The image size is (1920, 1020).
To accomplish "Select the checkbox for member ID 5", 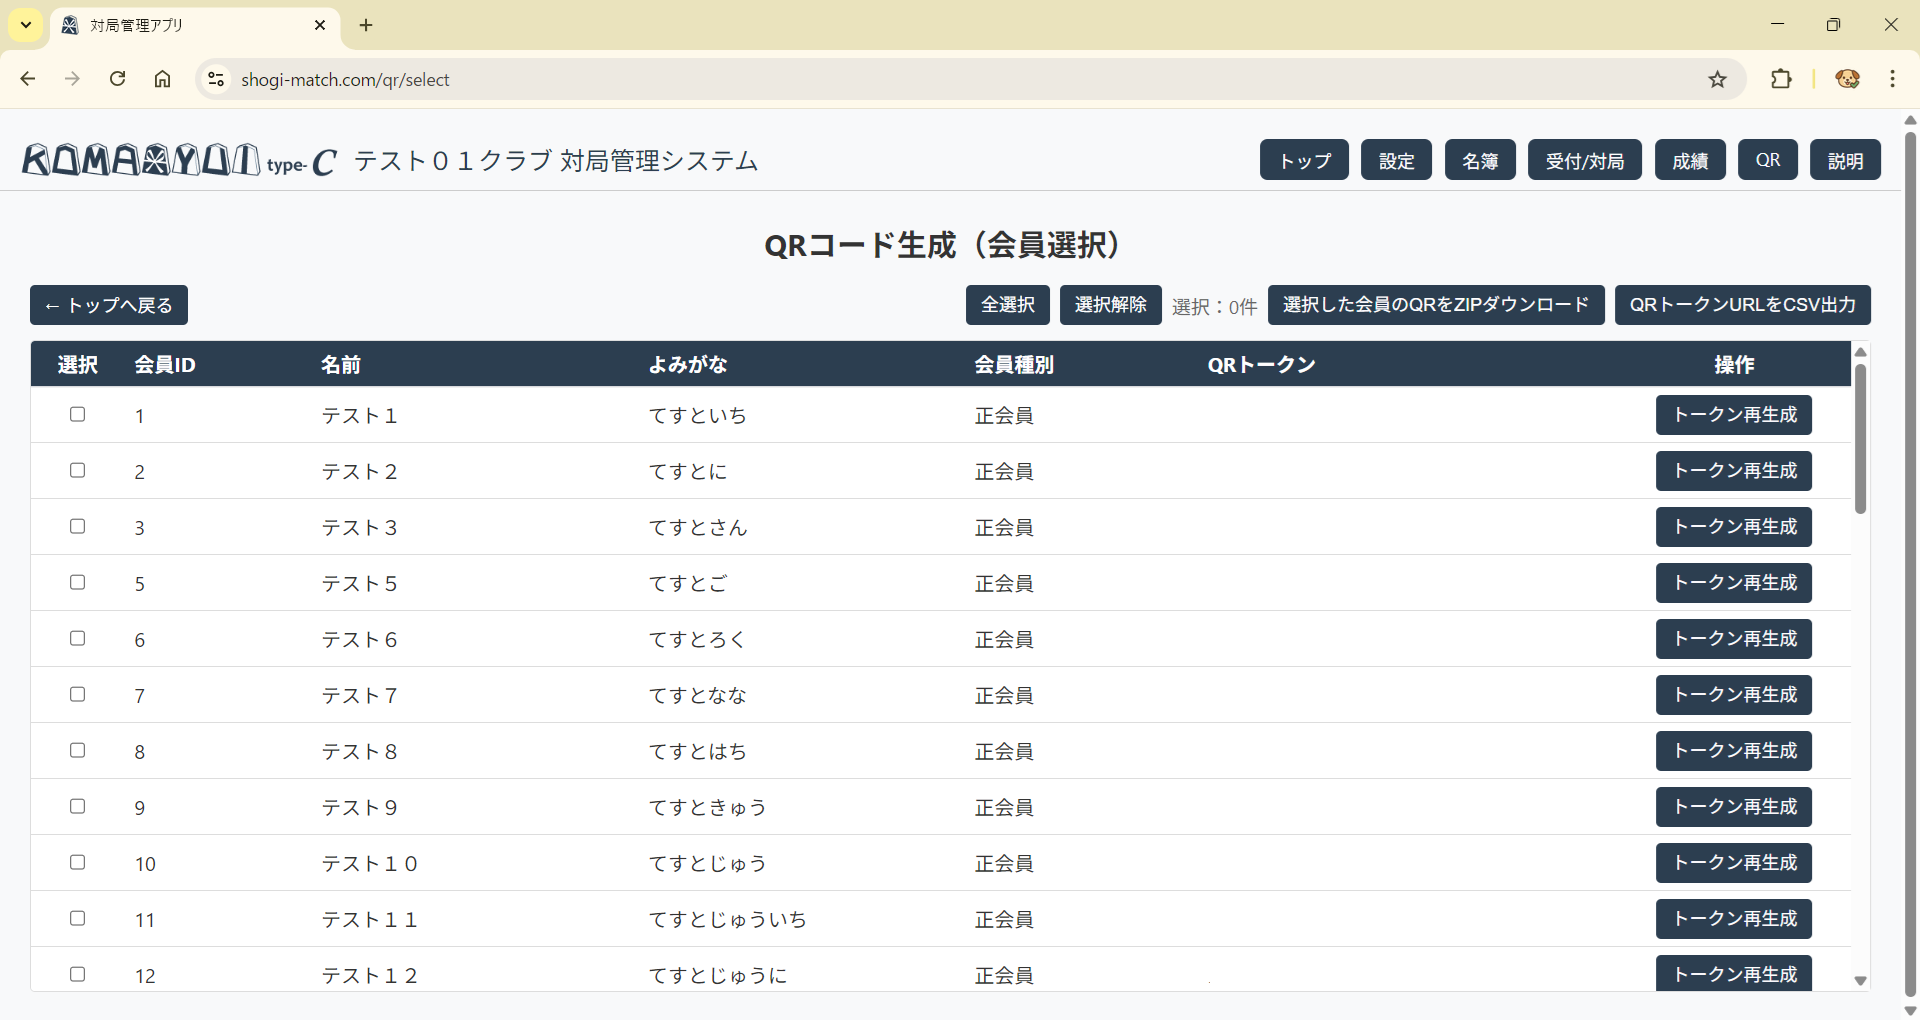I will click(x=77, y=582).
